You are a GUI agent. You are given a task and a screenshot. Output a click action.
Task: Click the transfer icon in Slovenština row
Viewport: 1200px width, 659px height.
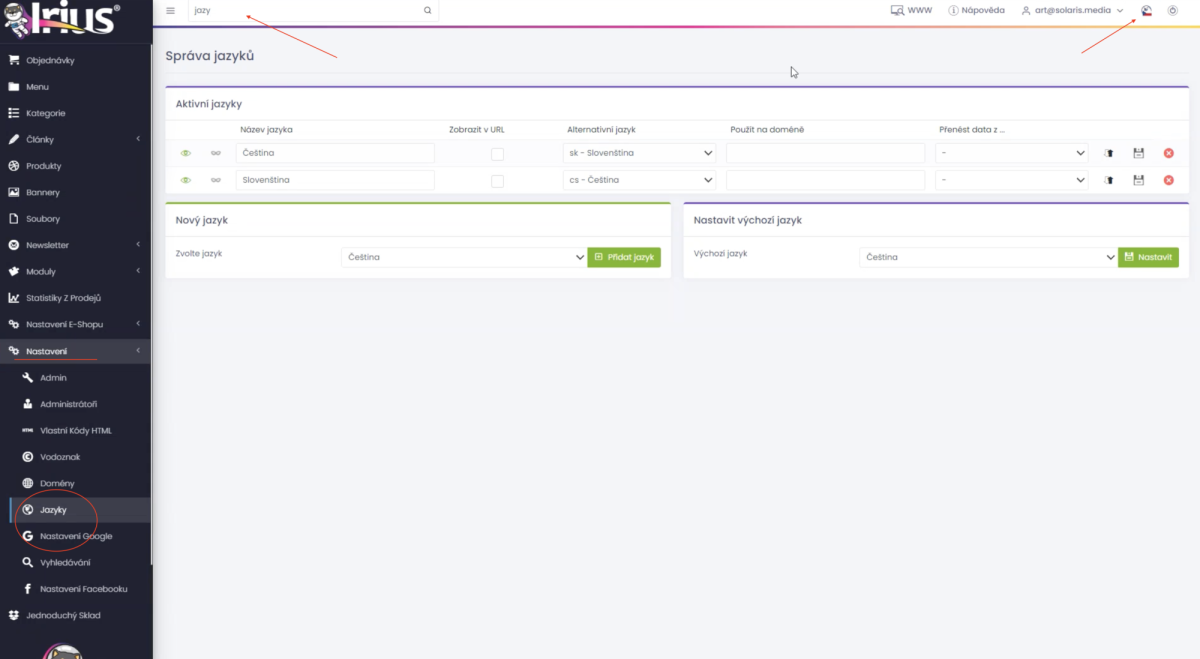[x=1108, y=180]
